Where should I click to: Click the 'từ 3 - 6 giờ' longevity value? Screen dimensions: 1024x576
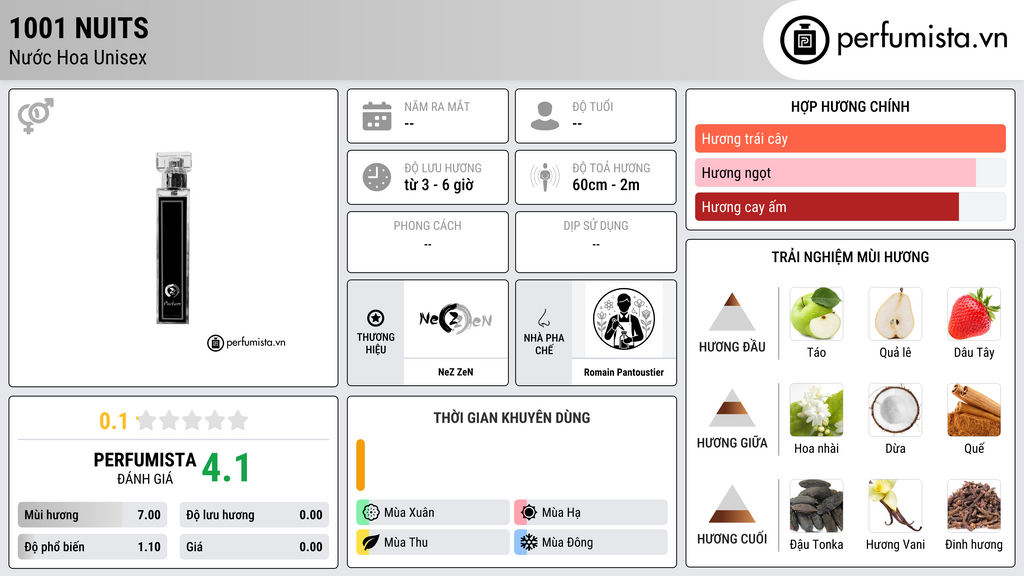(x=439, y=185)
